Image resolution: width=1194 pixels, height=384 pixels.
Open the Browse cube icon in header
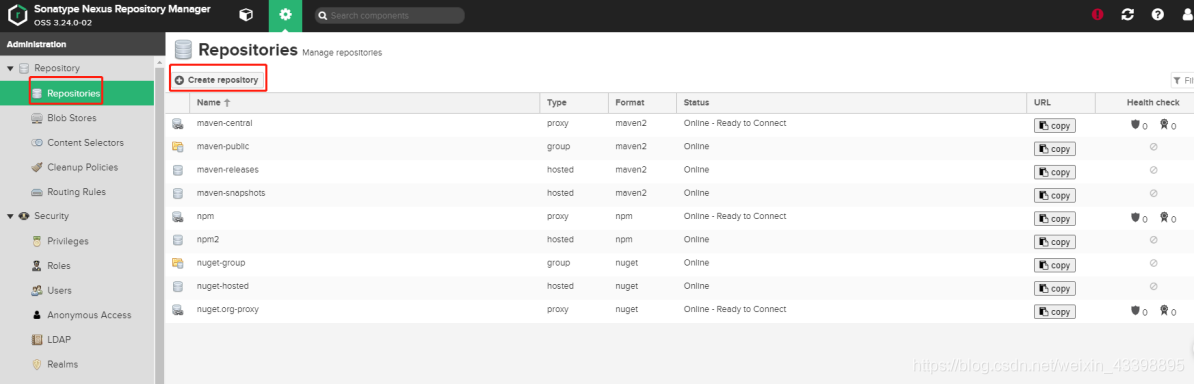point(246,15)
